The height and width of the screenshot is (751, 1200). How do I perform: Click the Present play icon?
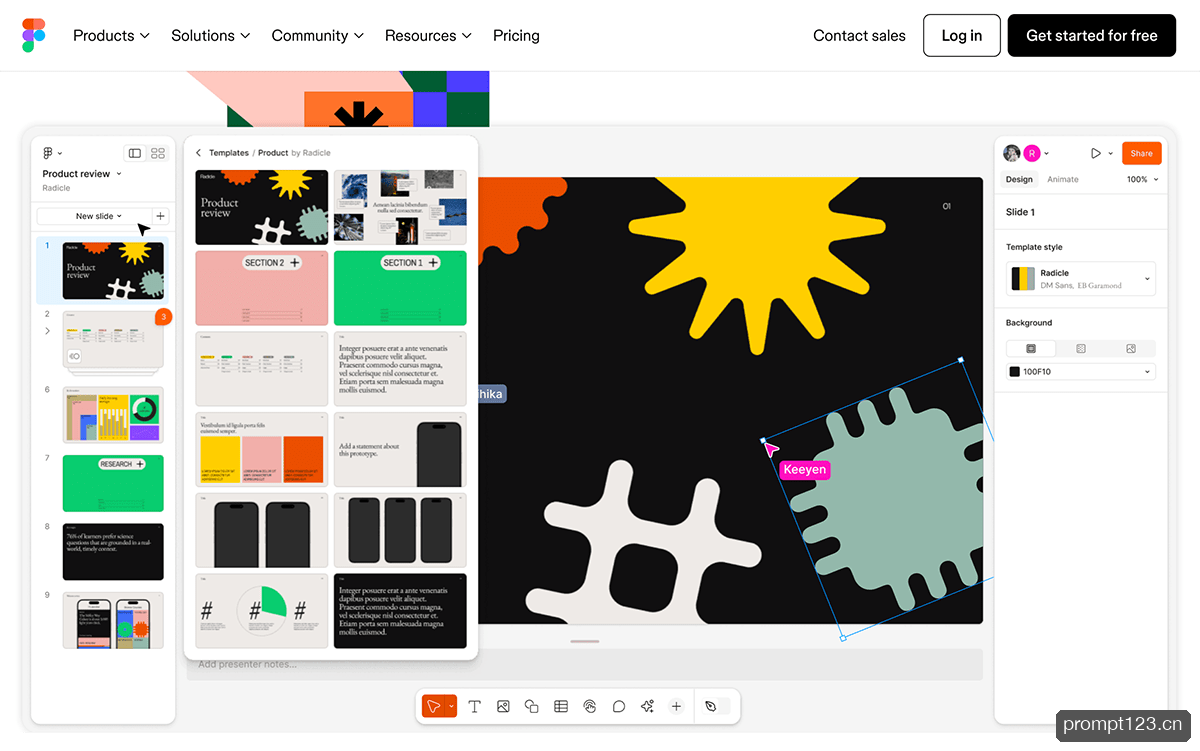click(1096, 153)
